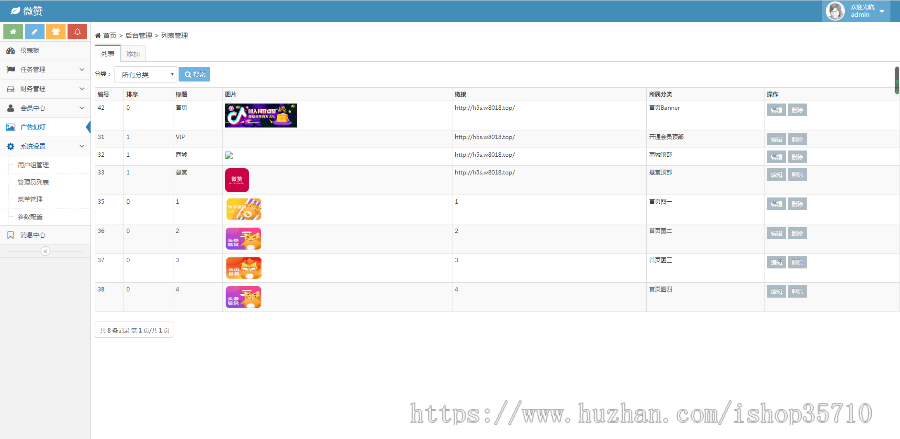Open the category filter dropdown
Image resolution: width=900 pixels, height=439 pixels.
(x=145, y=75)
